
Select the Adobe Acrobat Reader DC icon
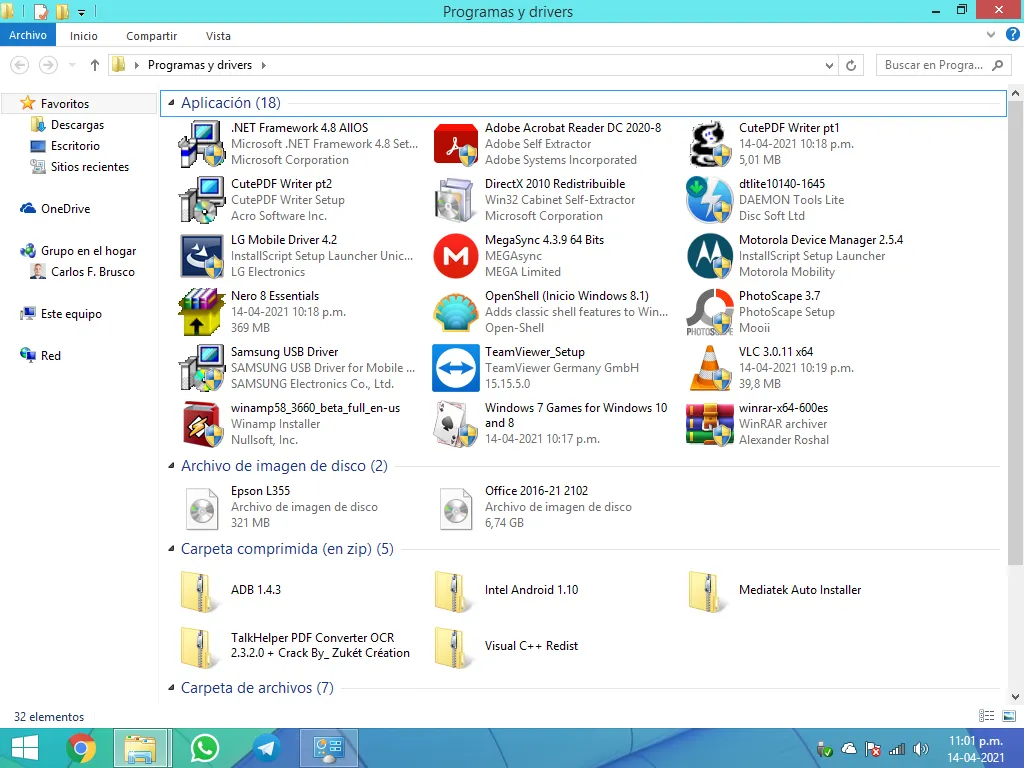click(456, 144)
